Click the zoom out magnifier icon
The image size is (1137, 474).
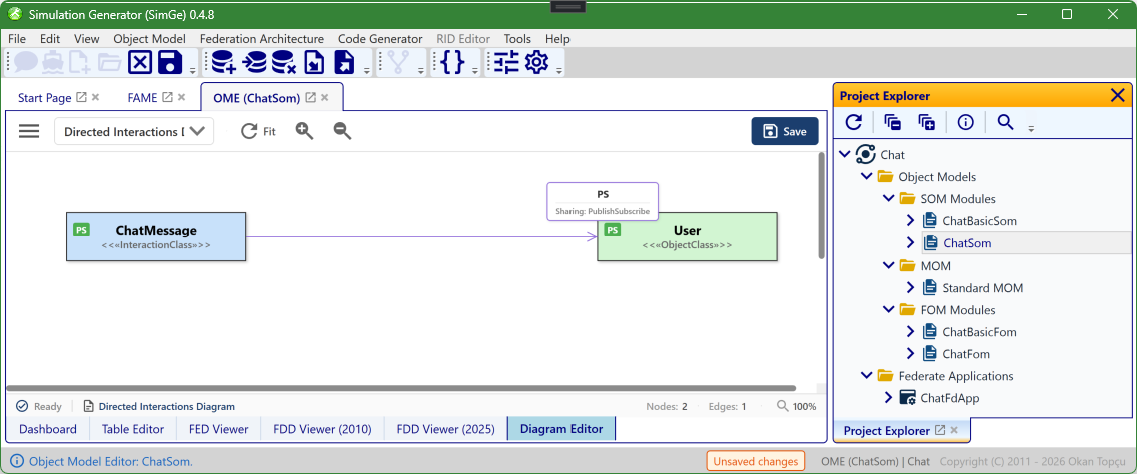coord(342,131)
